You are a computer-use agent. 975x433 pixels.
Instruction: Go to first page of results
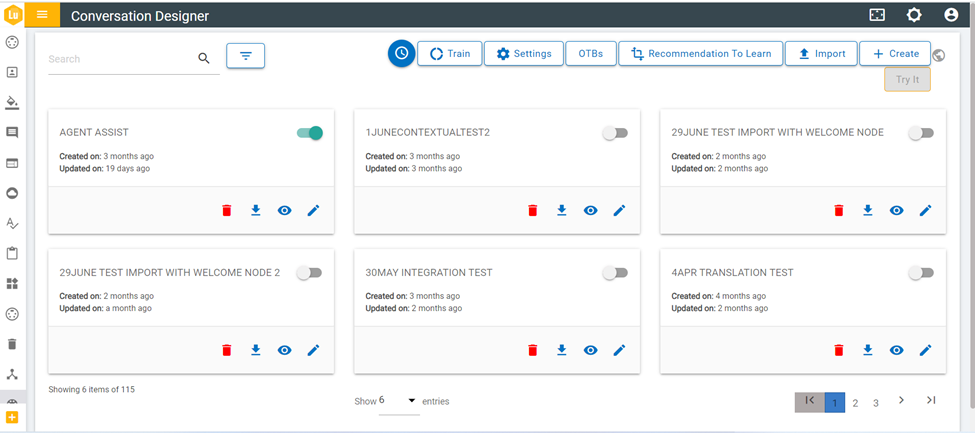(810, 402)
